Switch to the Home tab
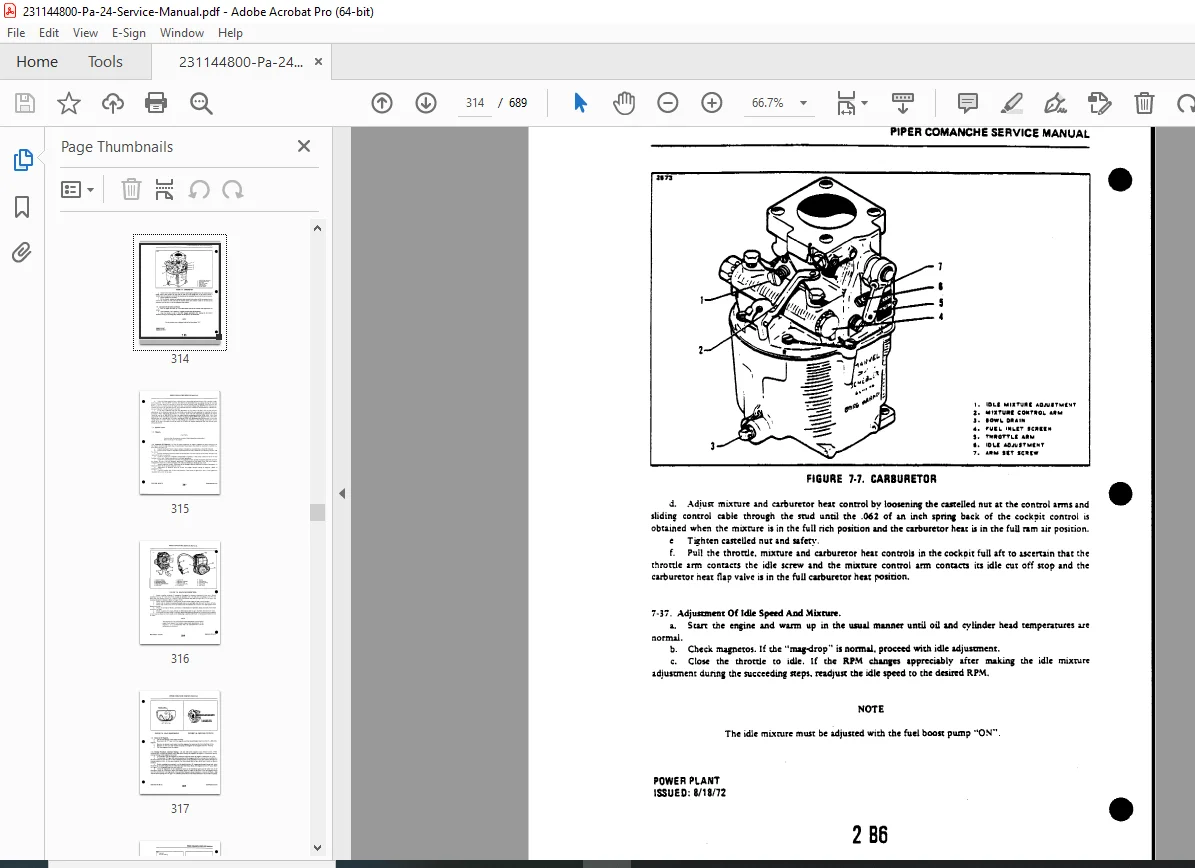The height and width of the screenshot is (868, 1195). 37,62
